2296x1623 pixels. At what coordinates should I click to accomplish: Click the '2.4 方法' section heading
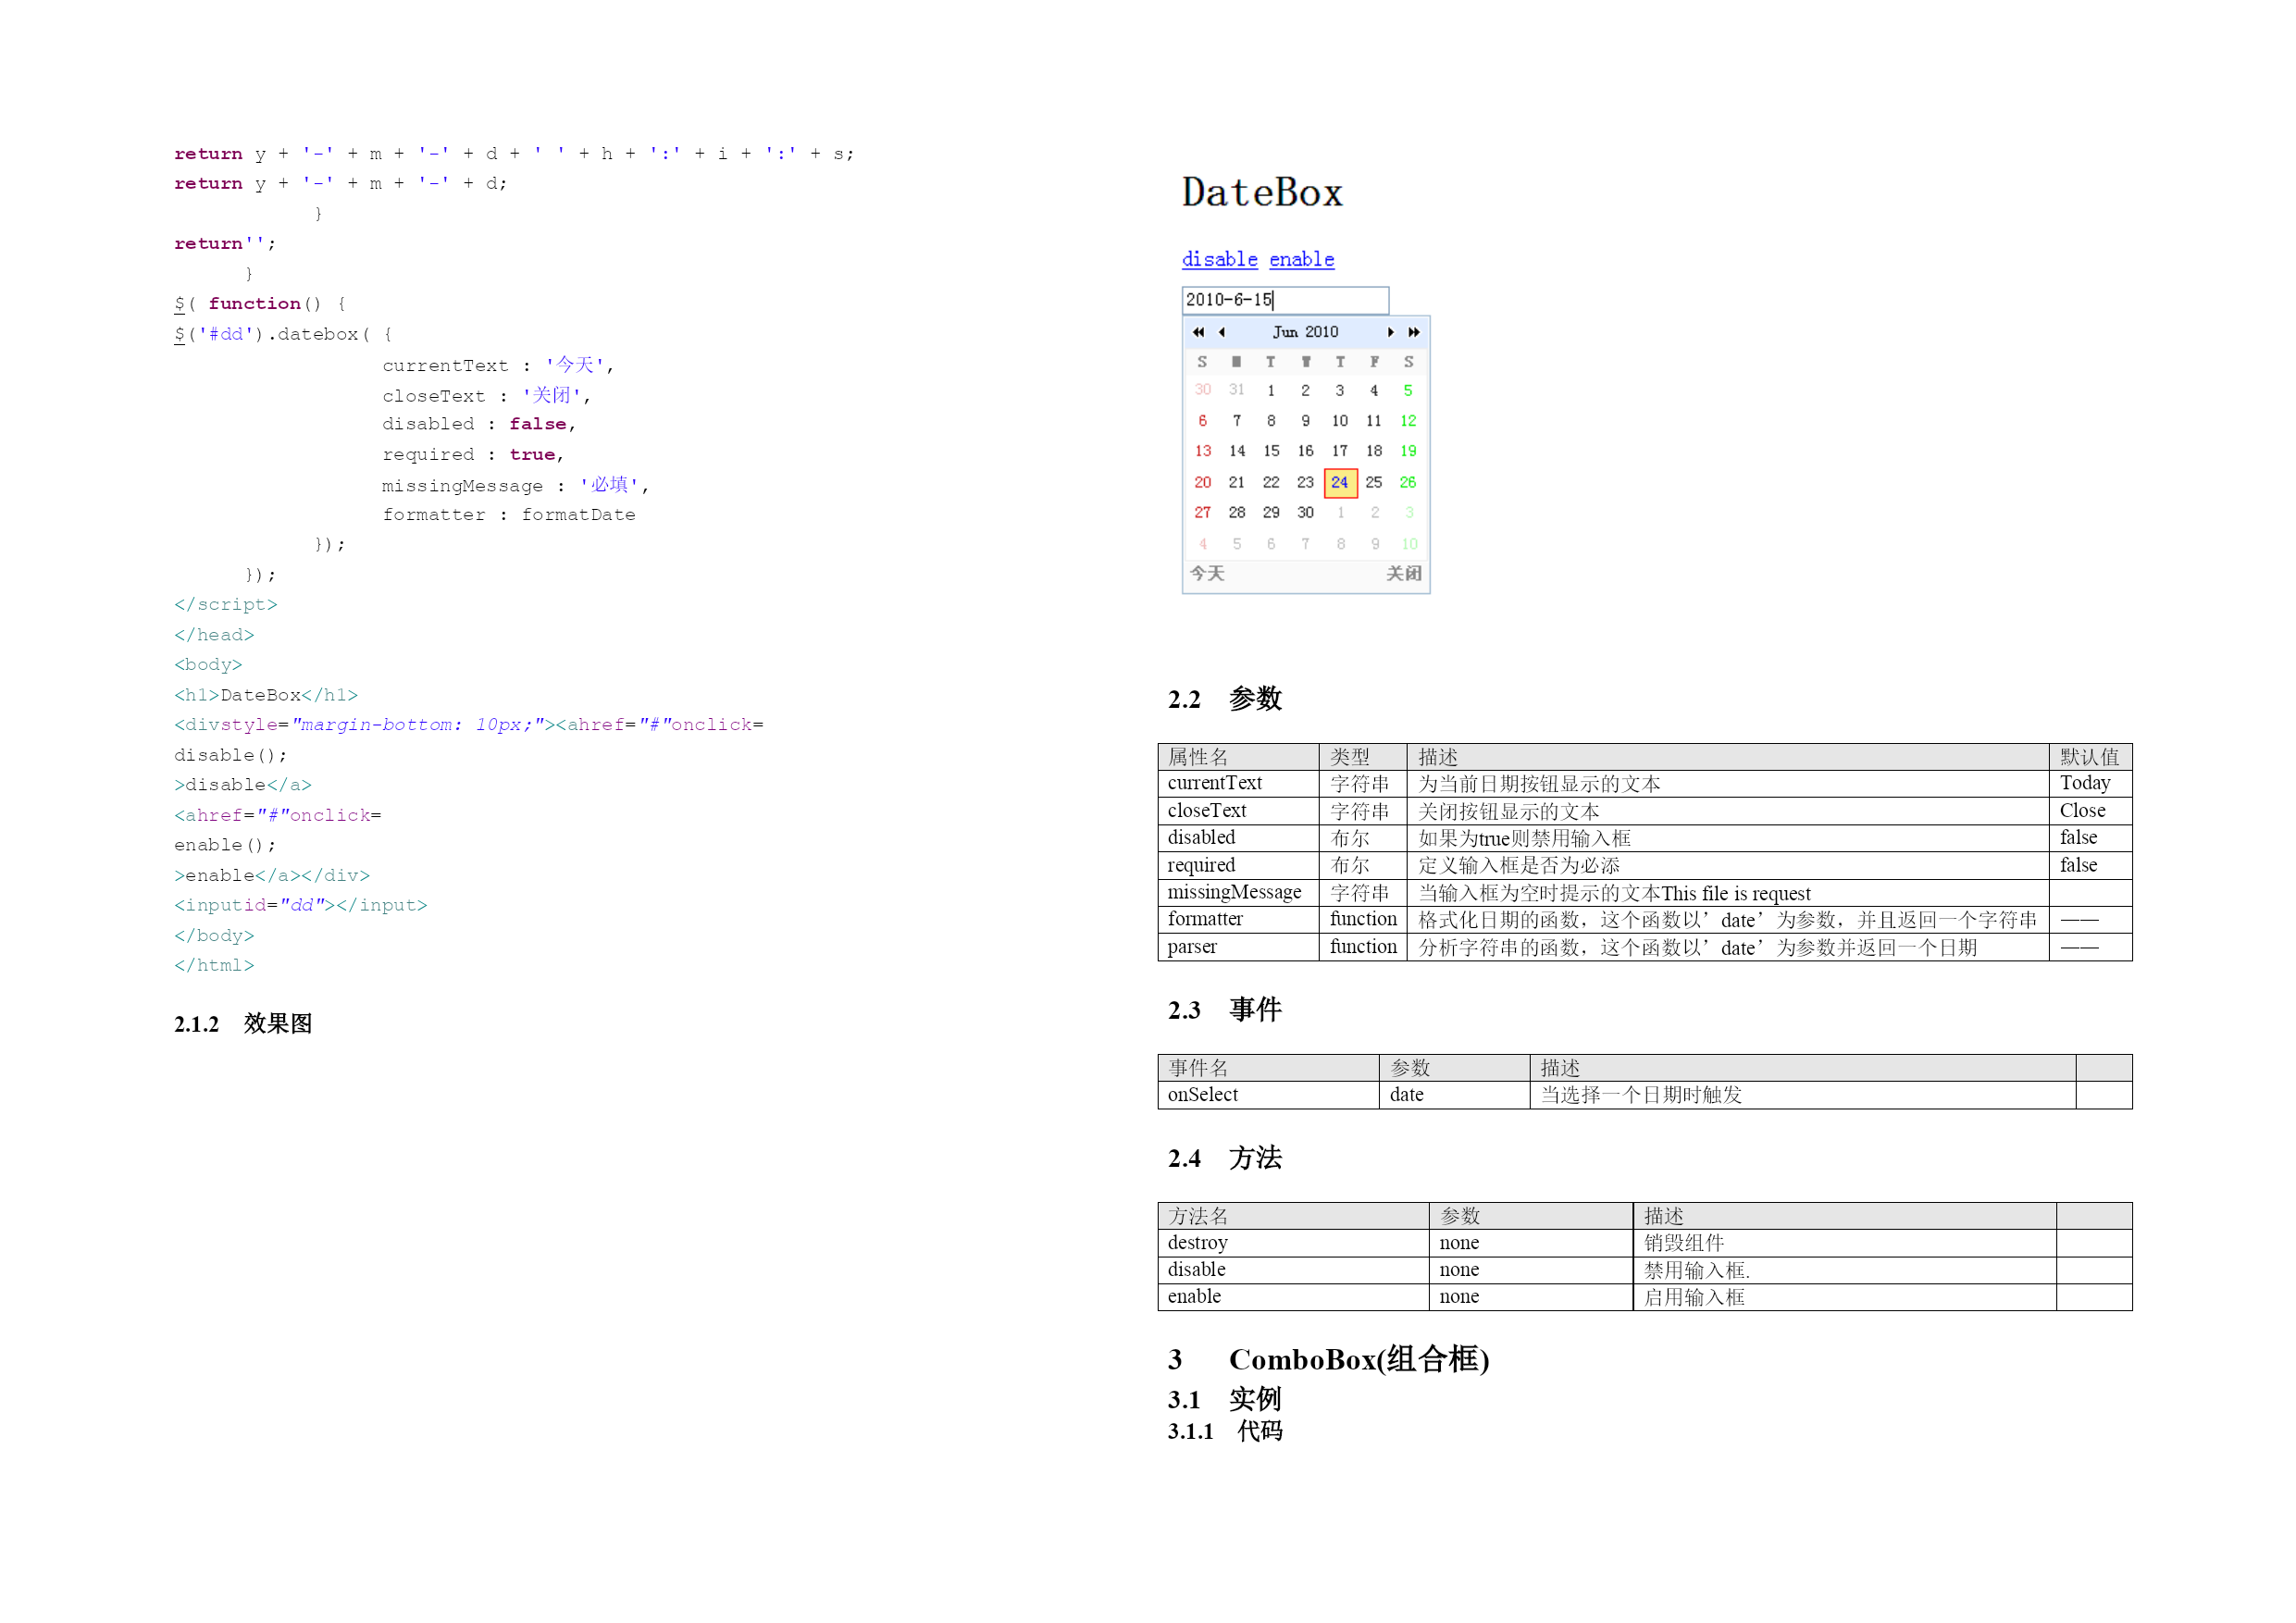tap(1225, 1157)
